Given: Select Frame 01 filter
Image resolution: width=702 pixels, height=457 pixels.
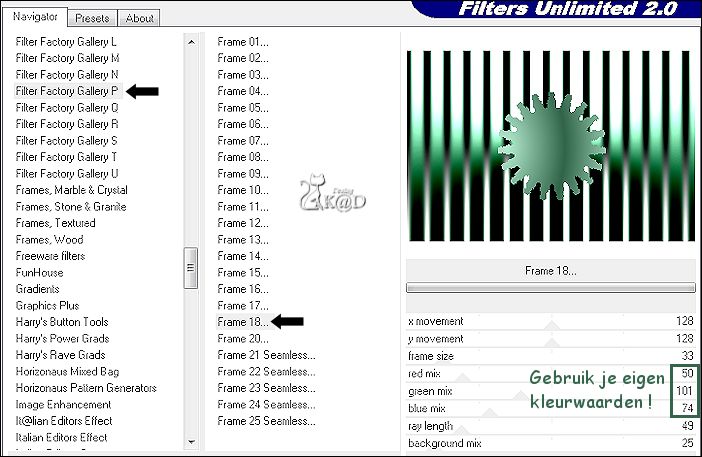Looking at the screenshot, I should point(243,42).
